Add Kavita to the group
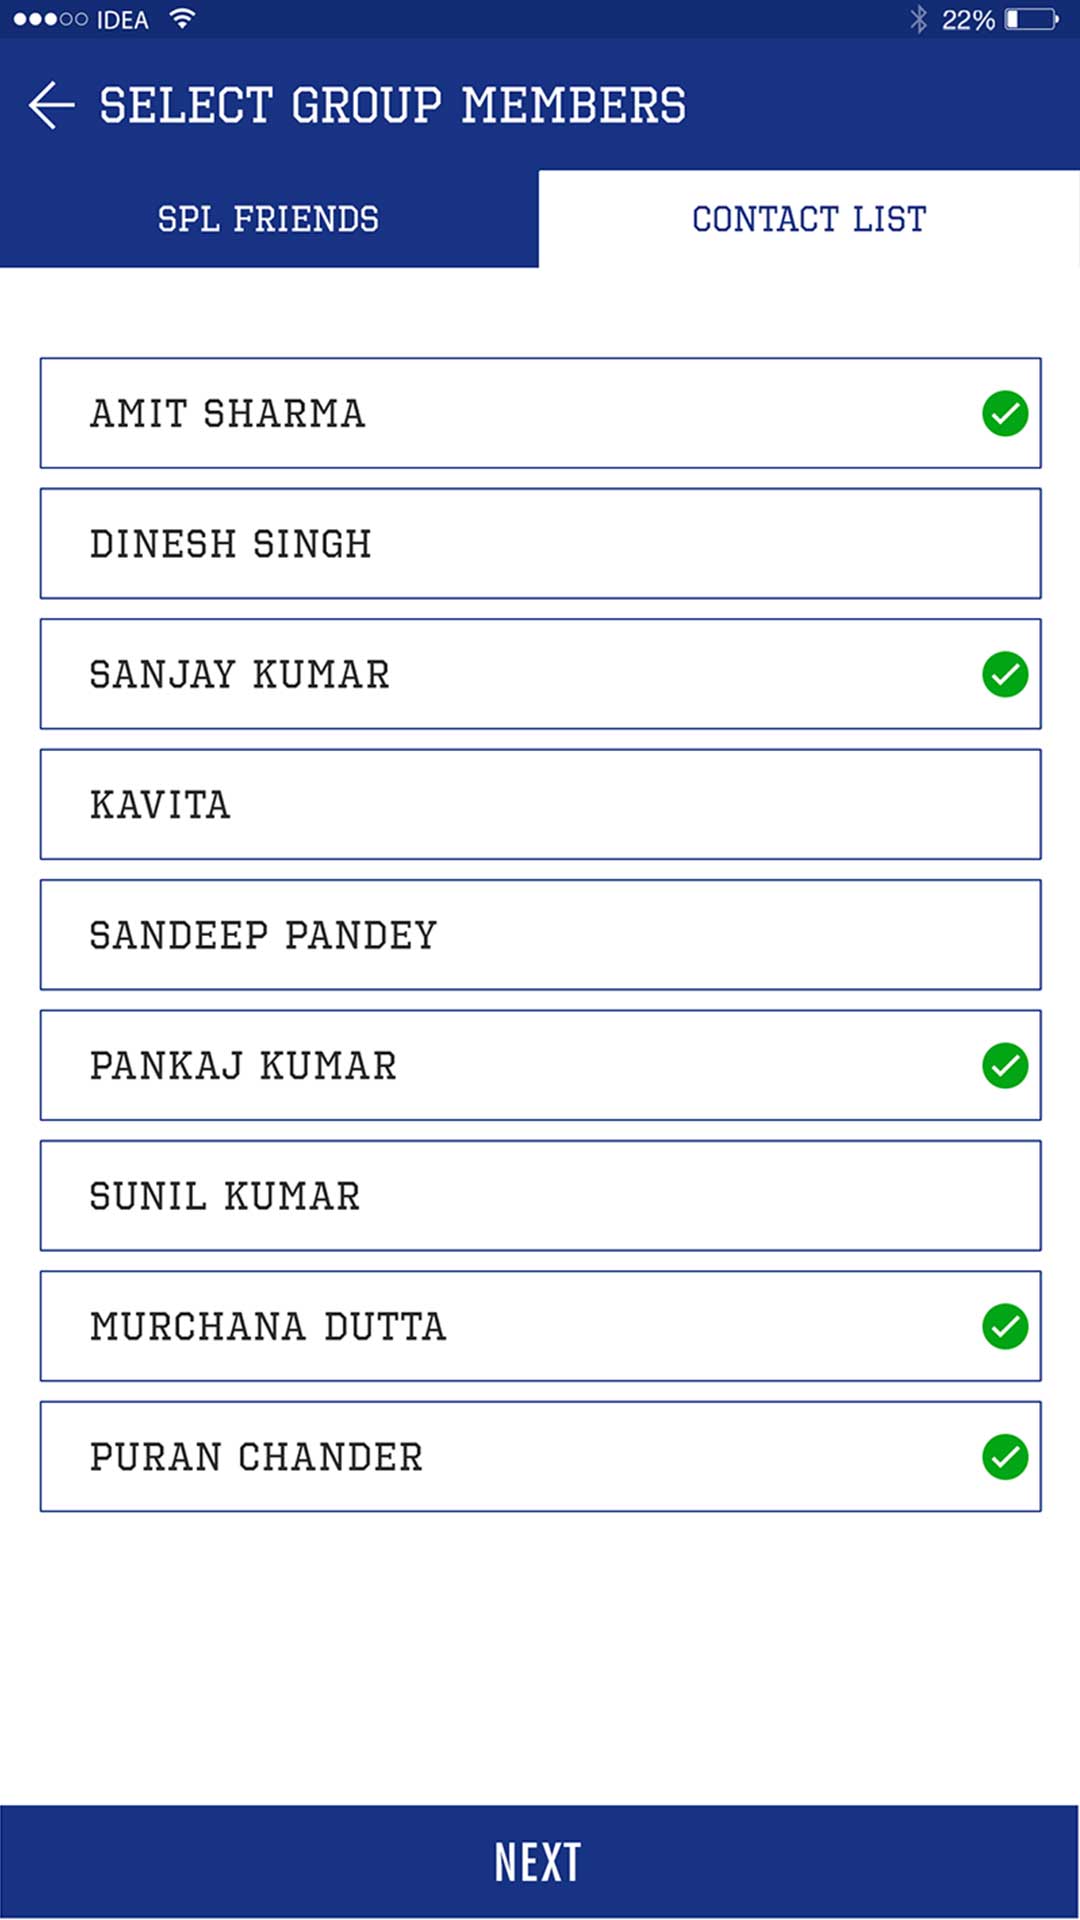 pyautogui.click(x=540, y=805)
